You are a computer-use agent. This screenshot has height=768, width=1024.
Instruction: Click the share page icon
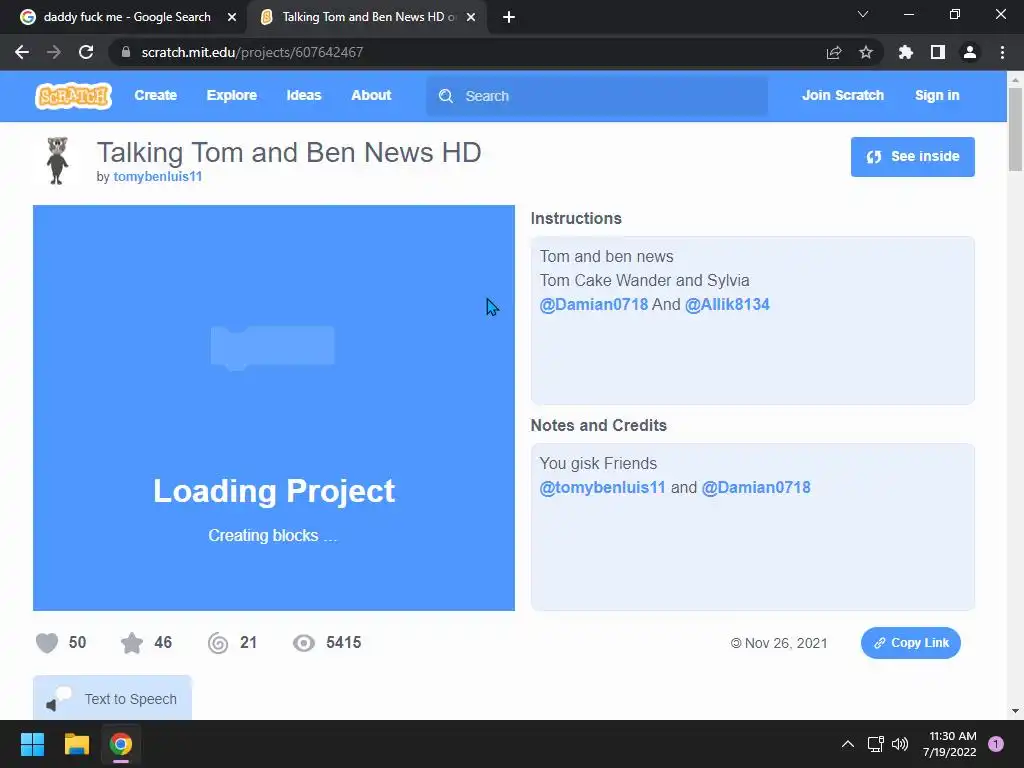tap(834, 52)
